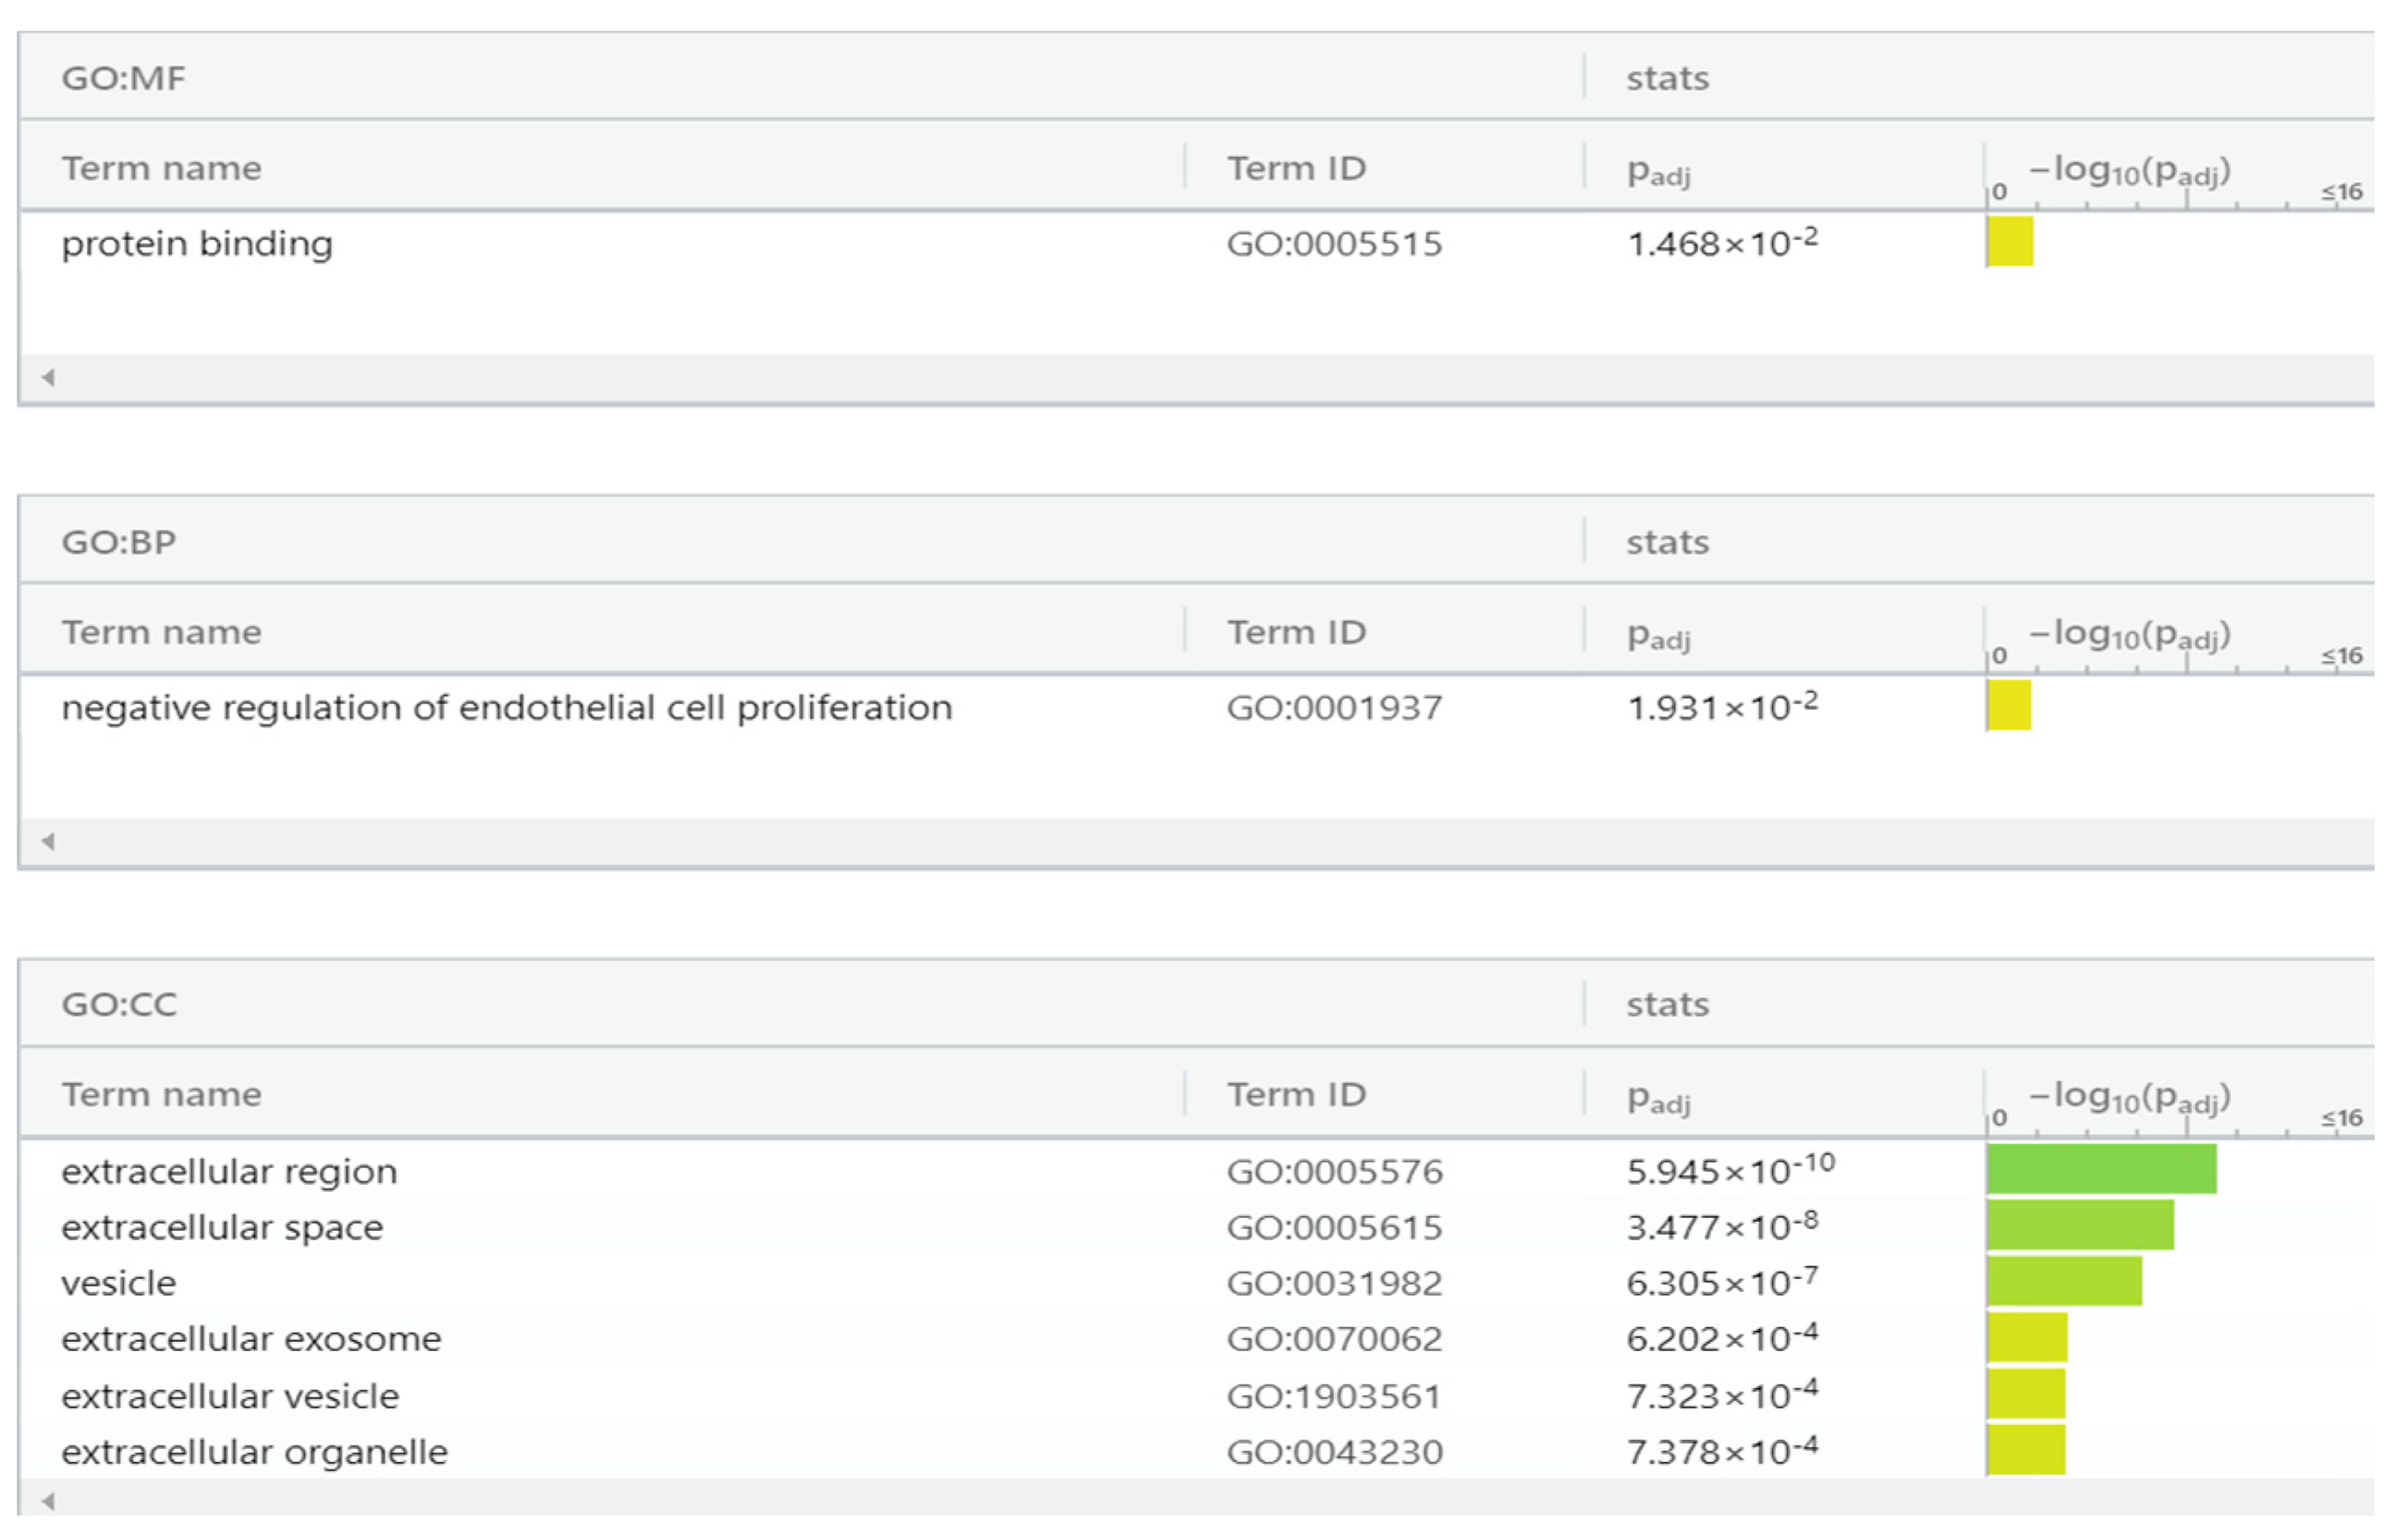The image size is (2408, 1536).
Task: Open term ID GO:0001937
Action: click(1334, 708)
